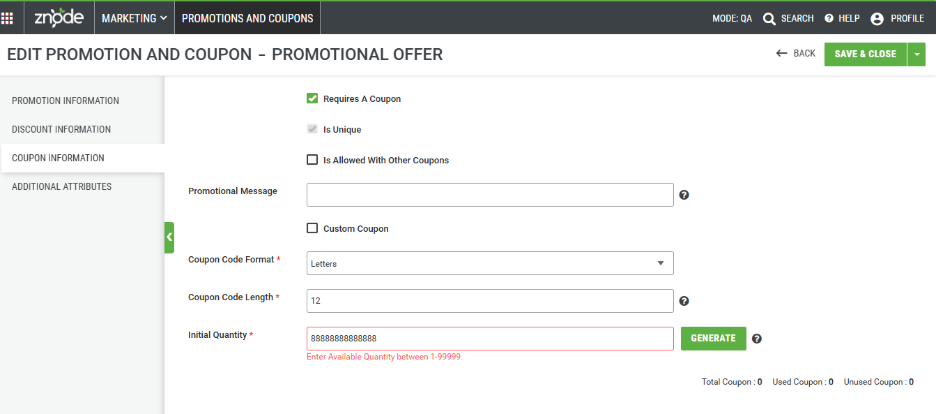Click the Initial Quantity input field
This screenshot has width=936, height=414.
point(490,338)
